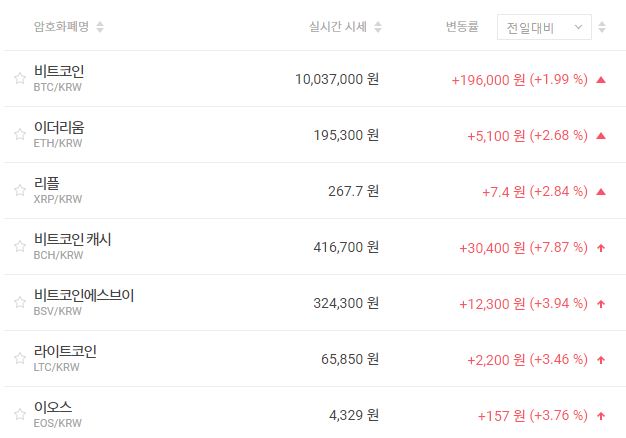The width and height of the screenshot is (626, 438).
Task: Click the star icon beside 비트코인에스브이
Action: click(x=19, y=303)
